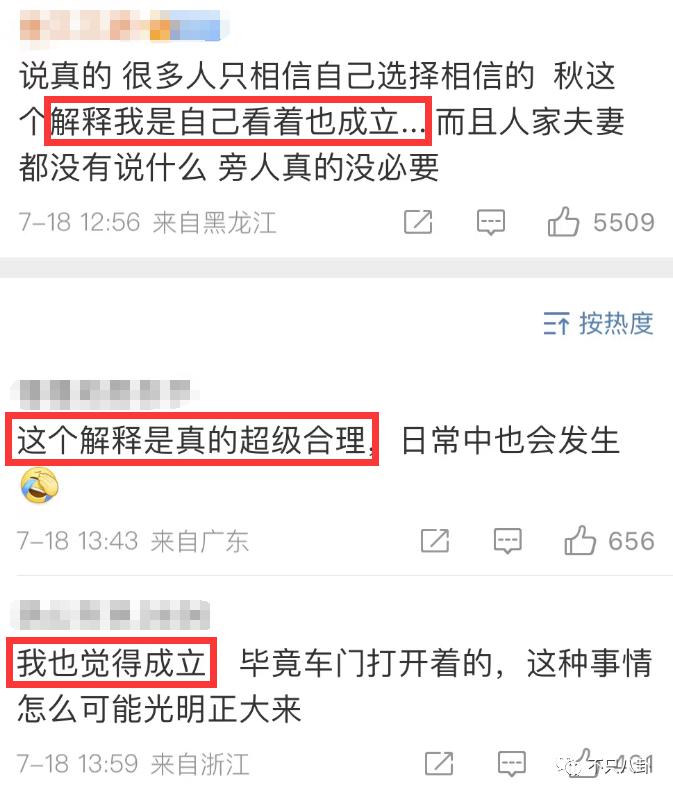
Task: Reply to the Heilongjiang comment
Action: click(491, 223)
